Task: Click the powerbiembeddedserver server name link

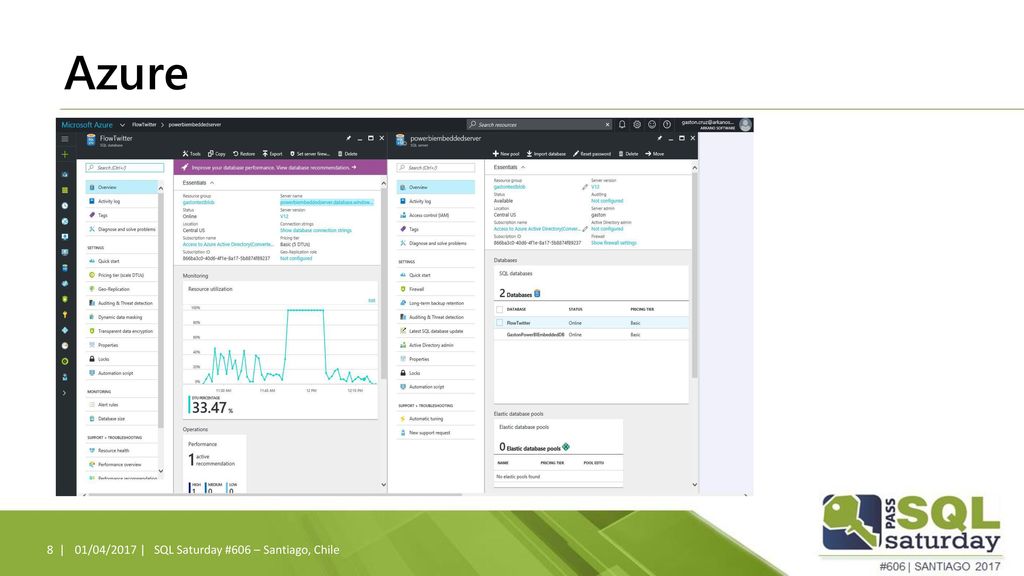Action: click(327, 202)
